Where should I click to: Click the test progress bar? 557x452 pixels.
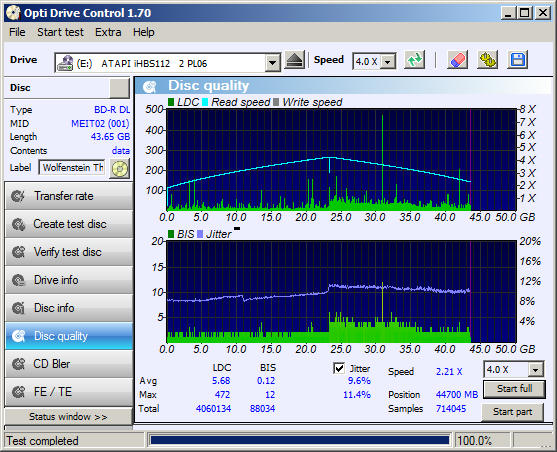click(x=300, y=441)
